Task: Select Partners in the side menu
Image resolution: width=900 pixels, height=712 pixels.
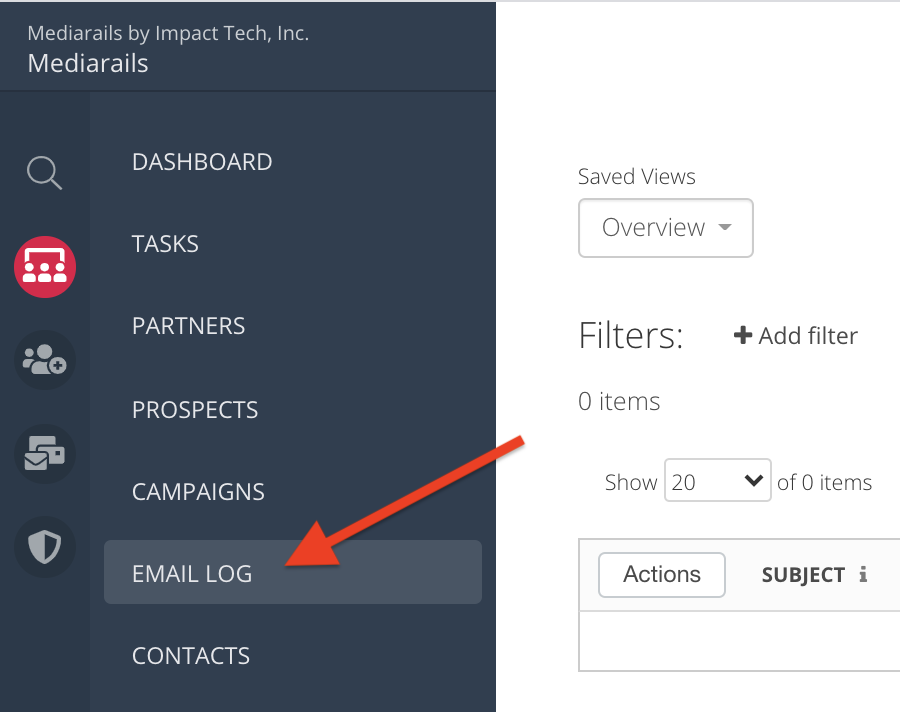Action: pos(188,326)
